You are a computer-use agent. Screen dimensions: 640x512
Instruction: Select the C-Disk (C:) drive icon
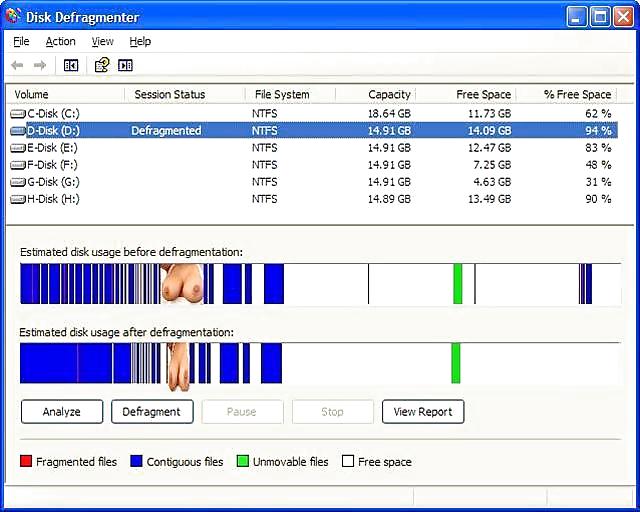click(x=18, y=114)
